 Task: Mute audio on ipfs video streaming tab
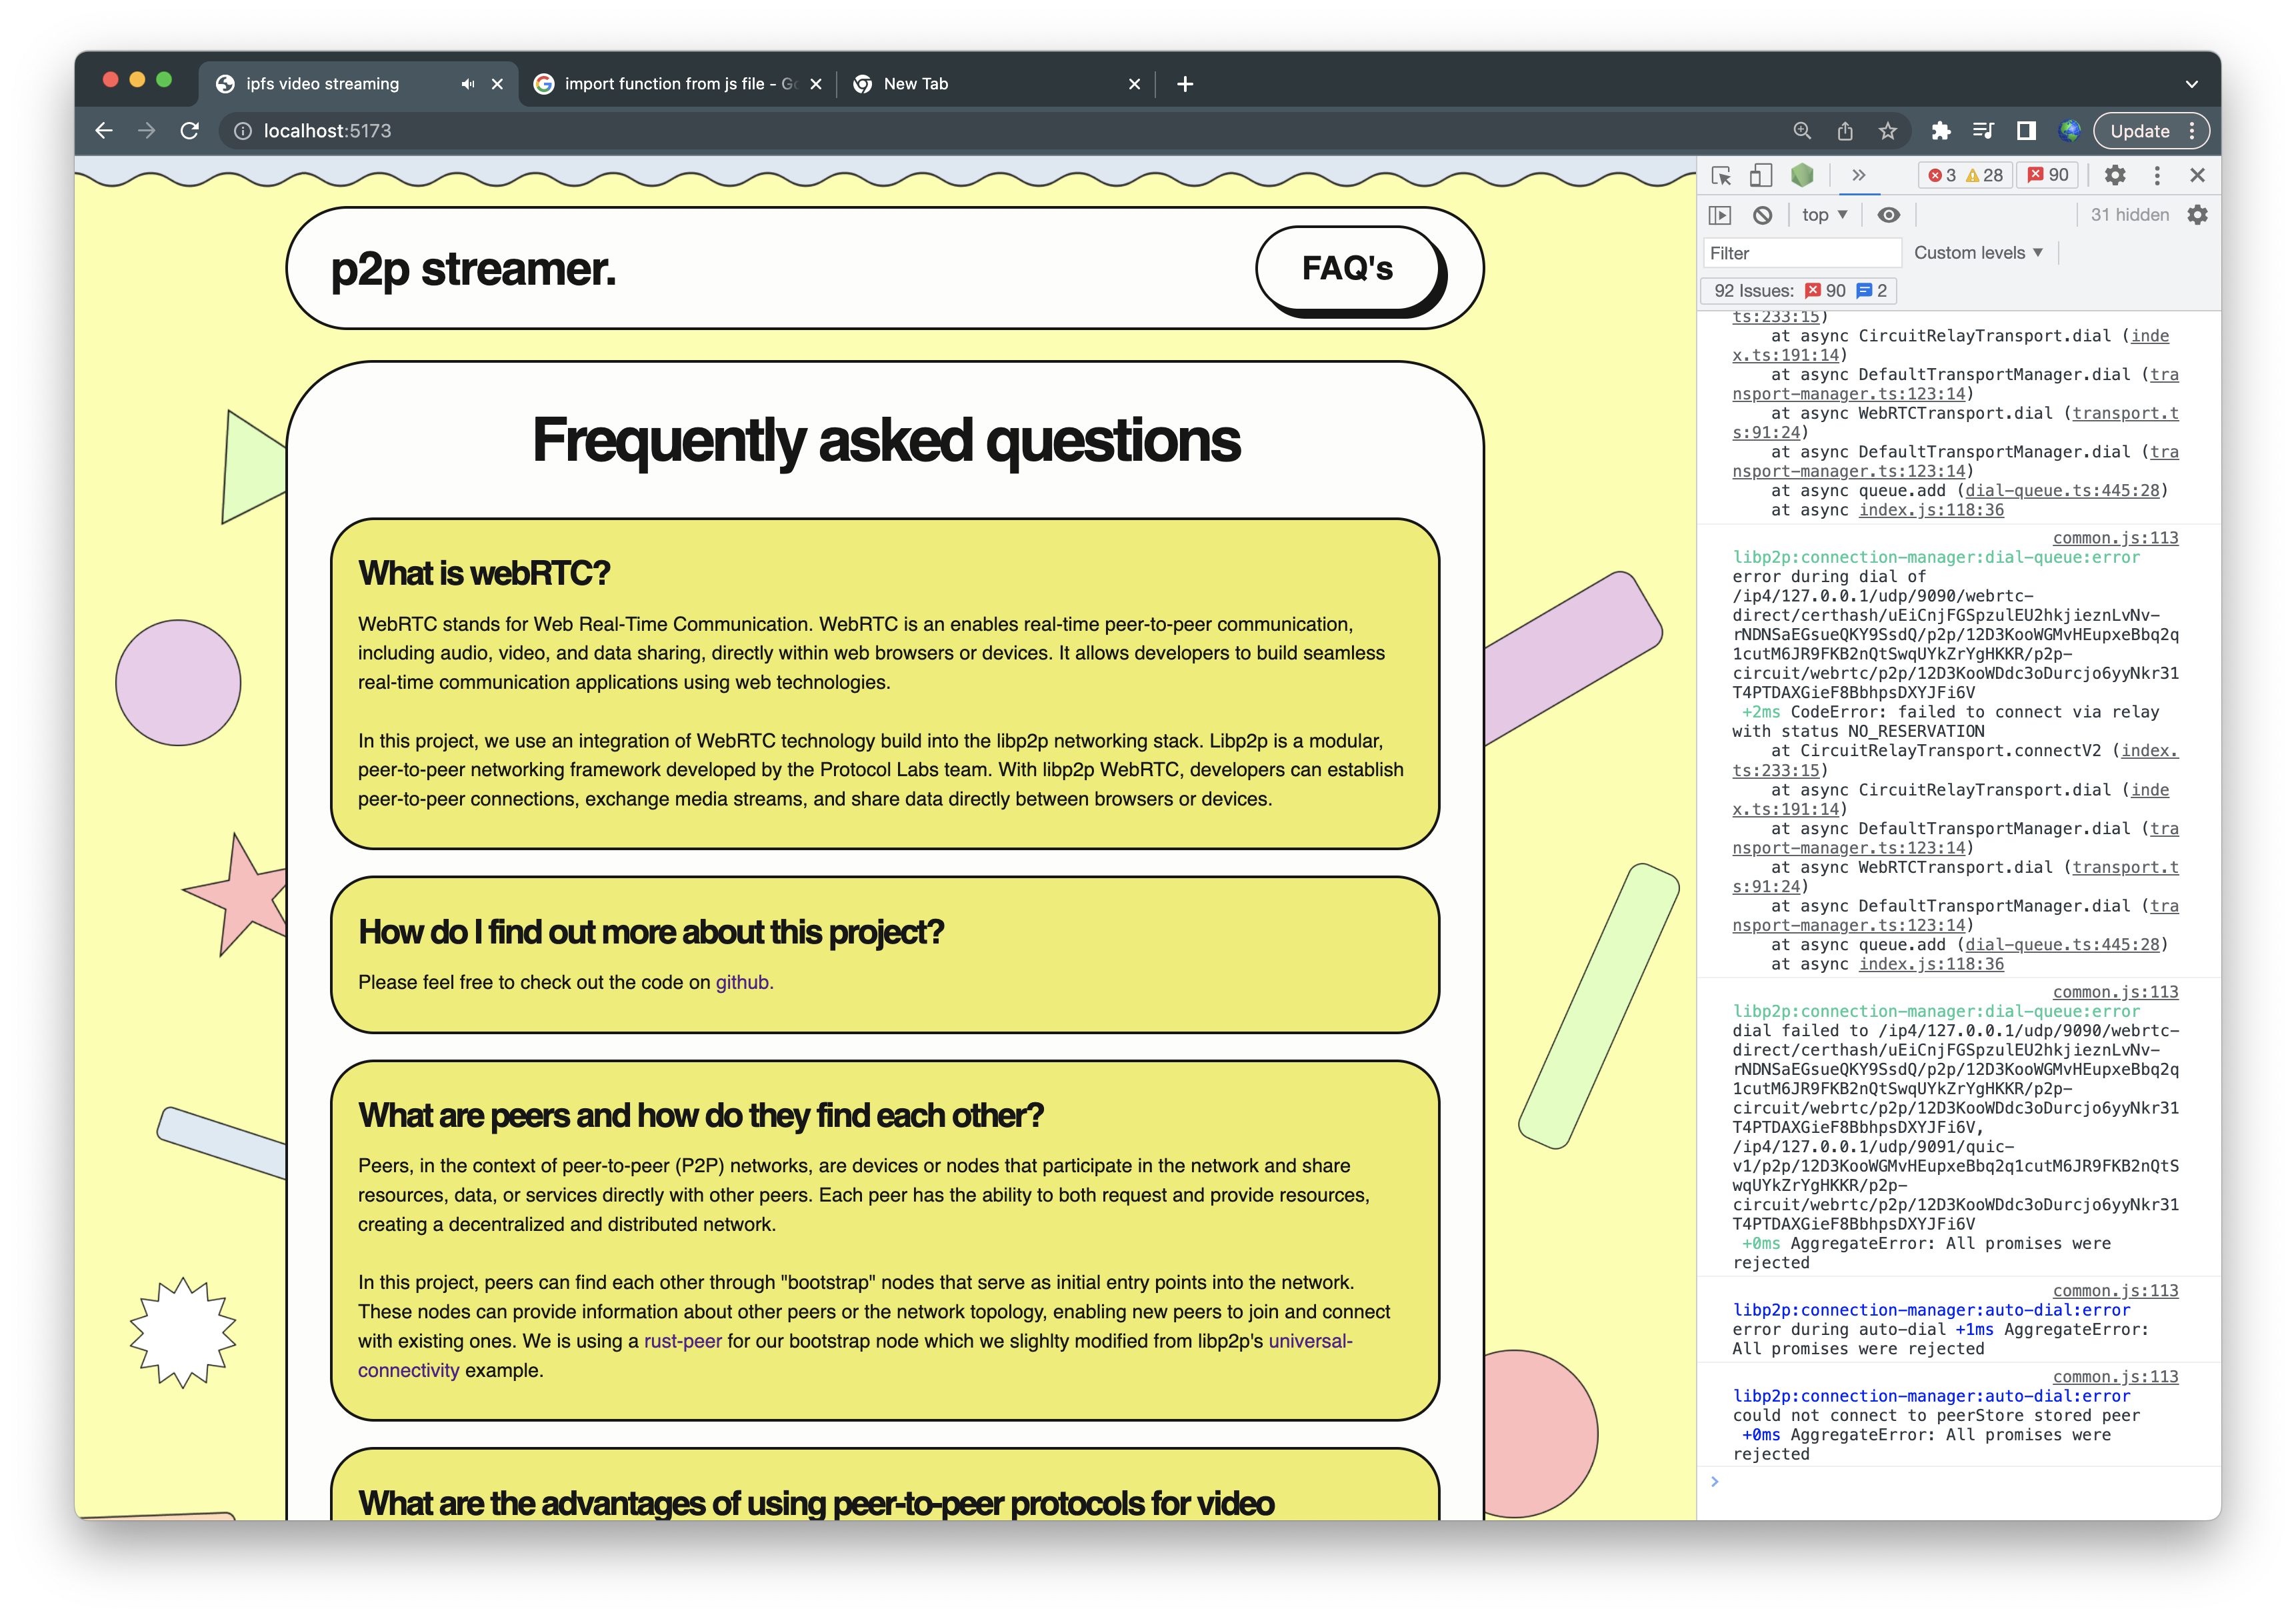point(467,84)
